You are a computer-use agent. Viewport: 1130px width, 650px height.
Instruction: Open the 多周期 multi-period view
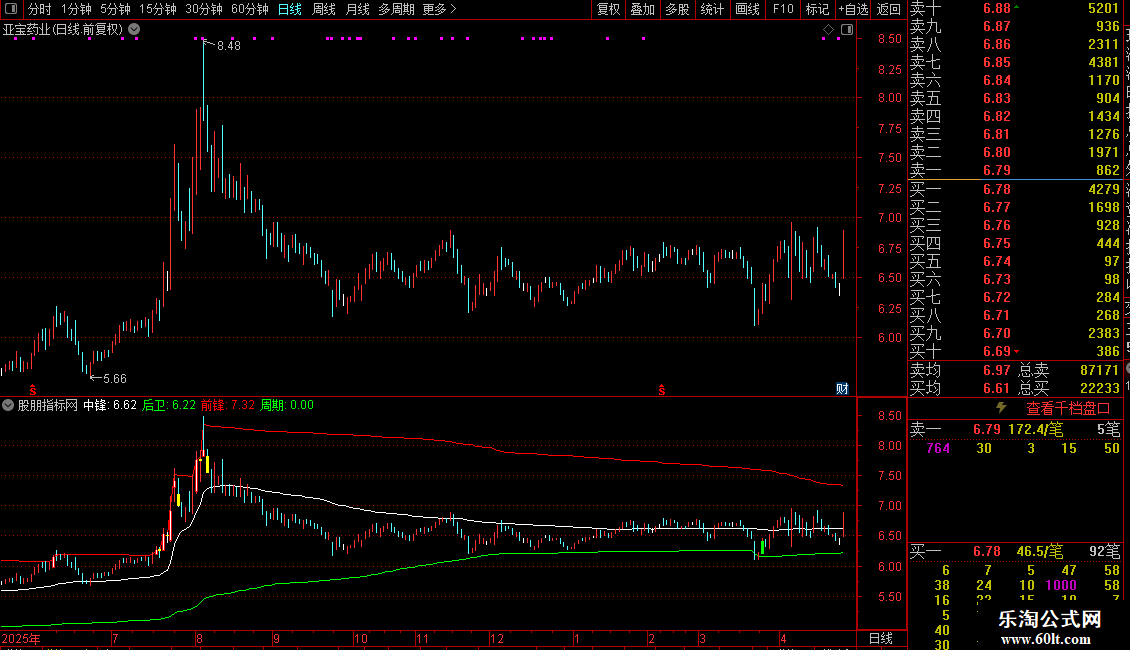coord(396,9)
